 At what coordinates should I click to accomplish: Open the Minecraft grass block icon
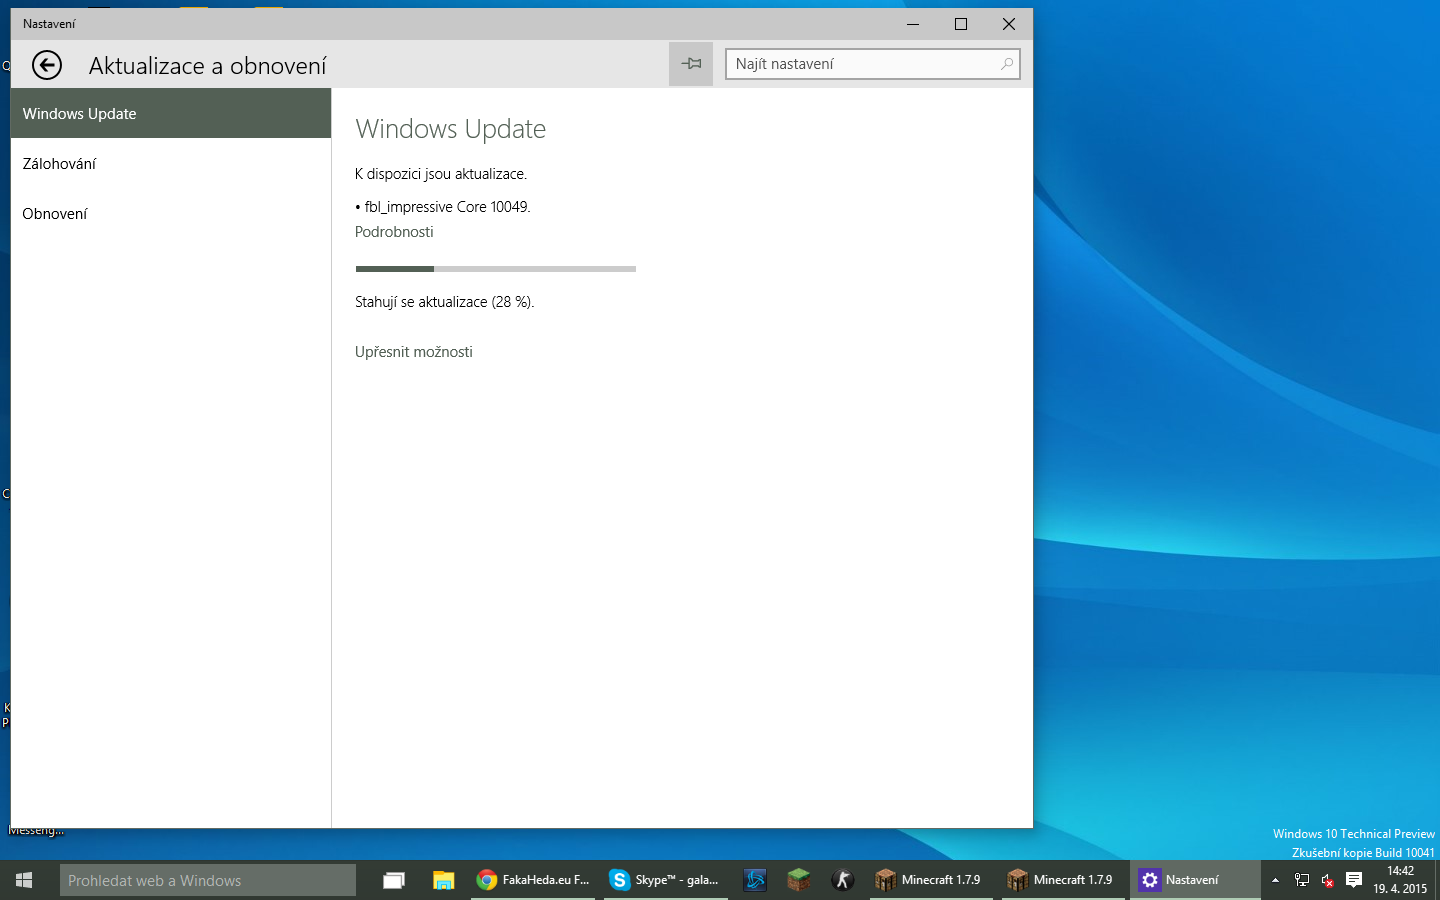(x=798, y=880)
